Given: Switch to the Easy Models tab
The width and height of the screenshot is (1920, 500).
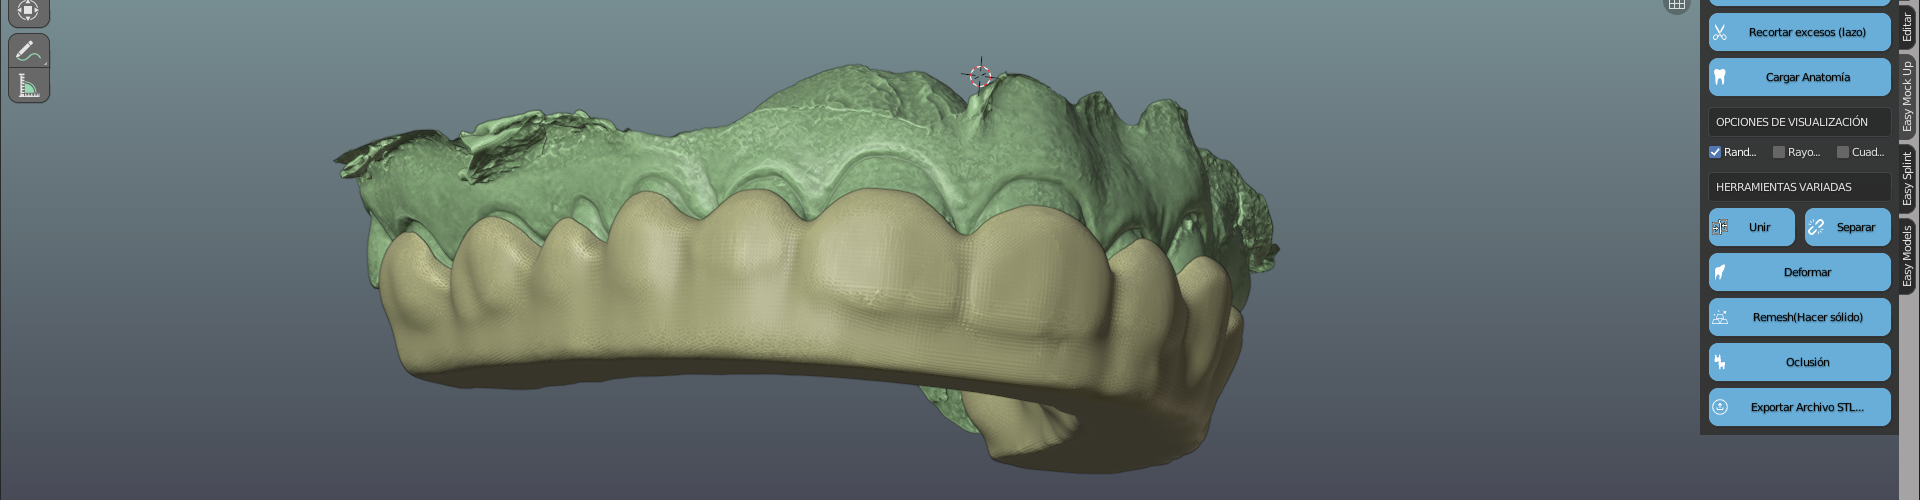Looking at the screenshot, I should 1907,256.
